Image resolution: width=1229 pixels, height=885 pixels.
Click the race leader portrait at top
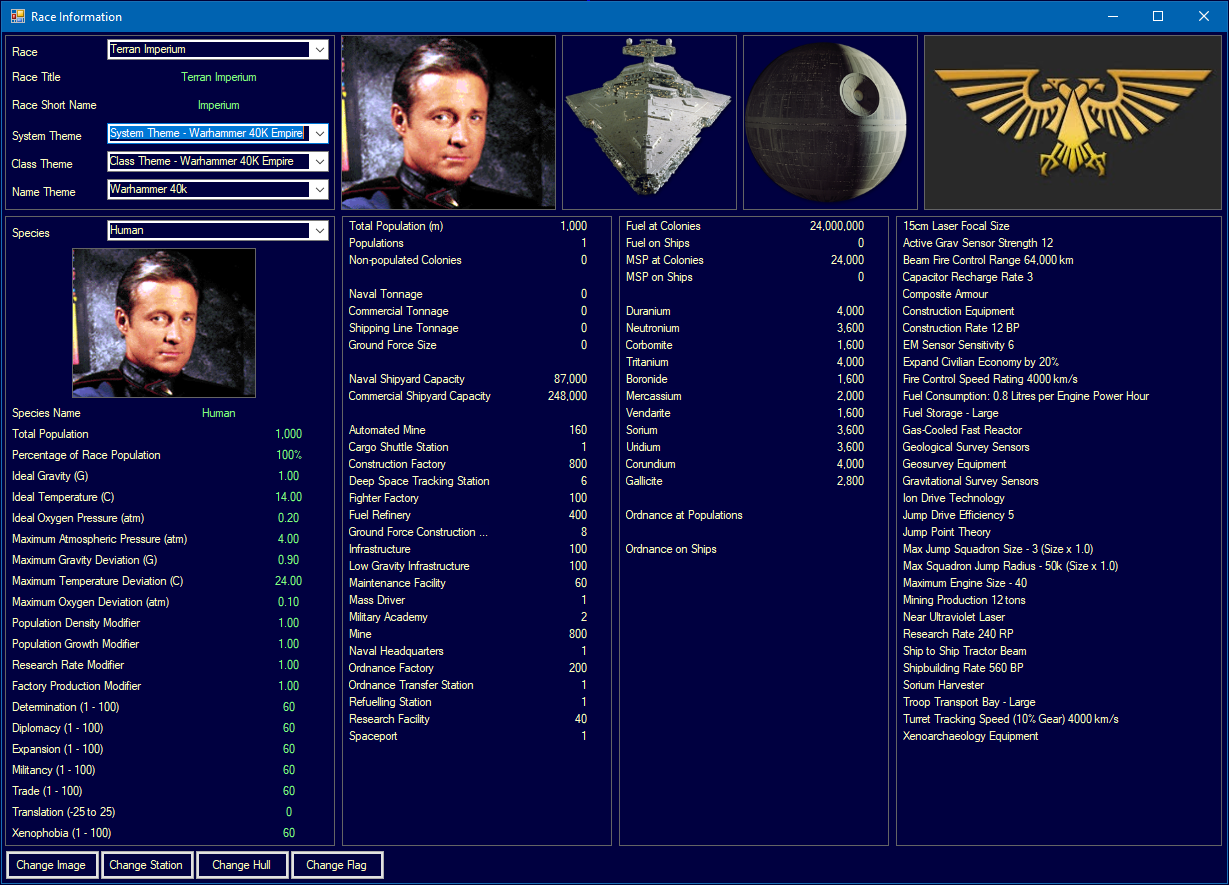449,122
